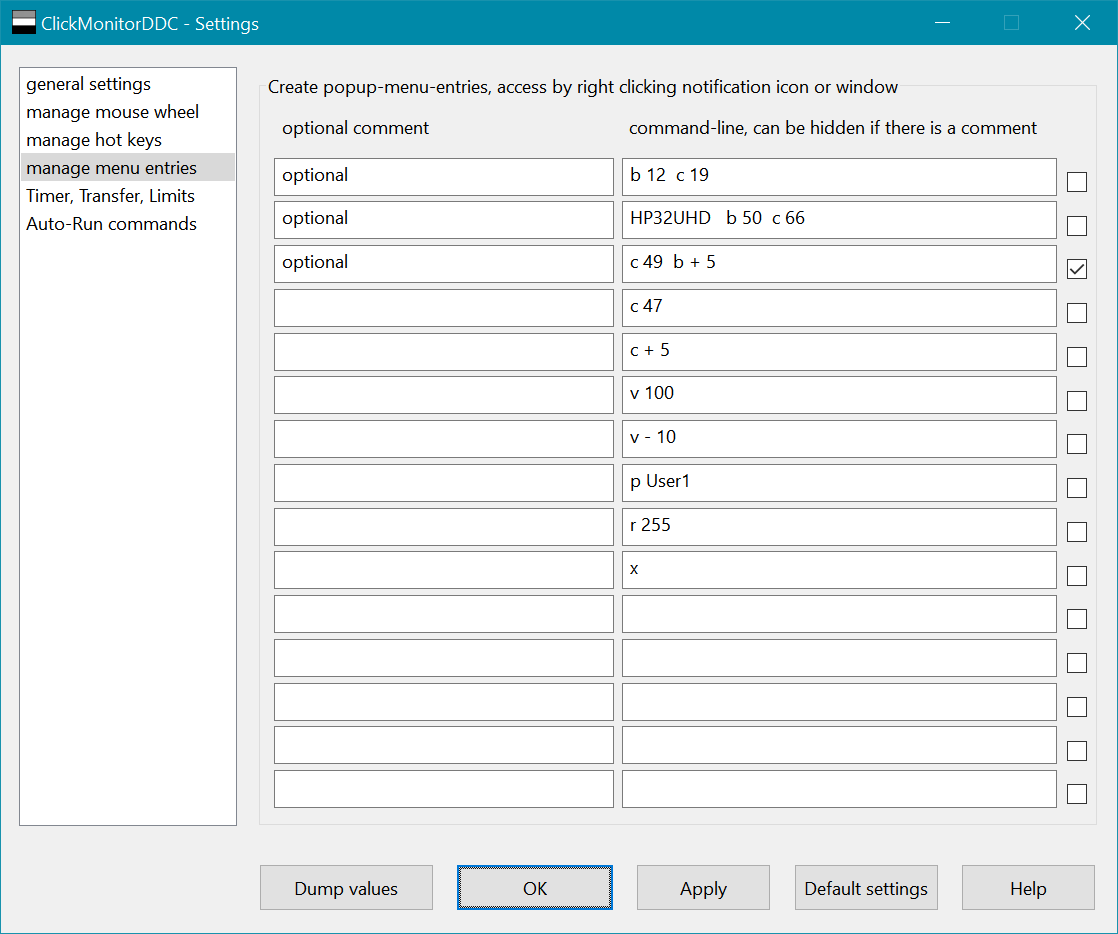1118x934 pixels.
Task: Click comment field beside 'b 12 c 19'
Action: coord(443,177)
